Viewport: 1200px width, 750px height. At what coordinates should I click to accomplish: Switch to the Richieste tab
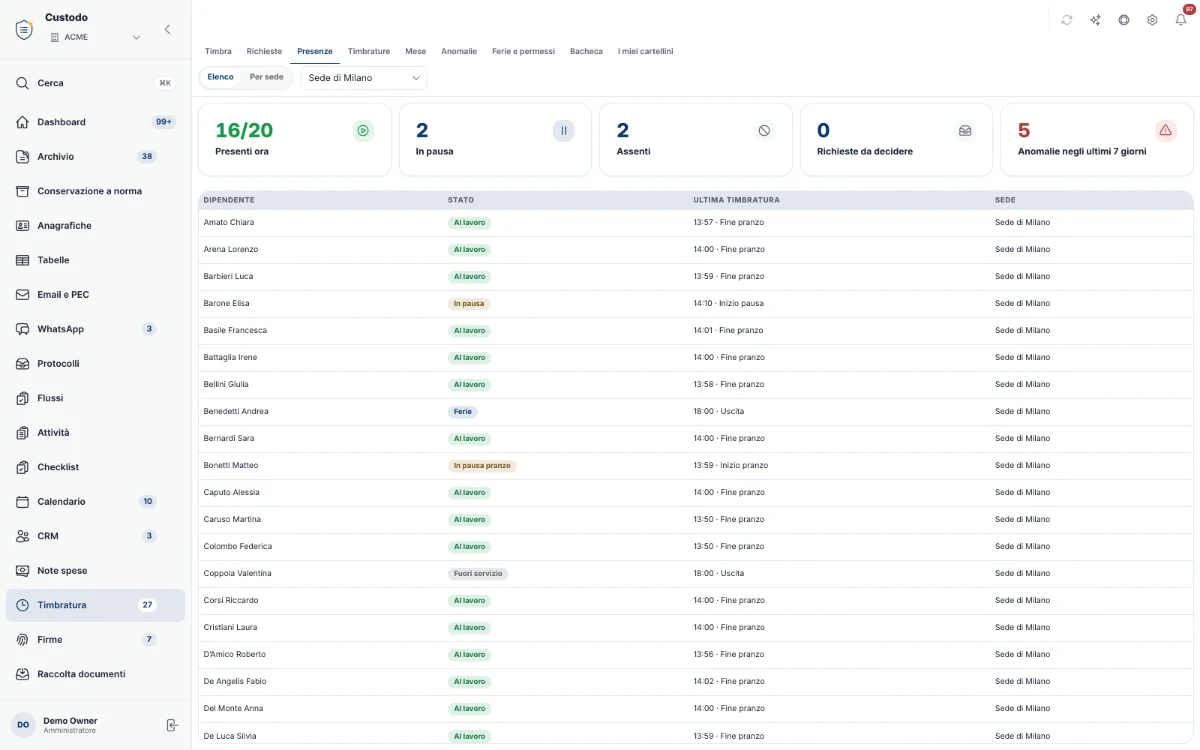coord(264,51)
